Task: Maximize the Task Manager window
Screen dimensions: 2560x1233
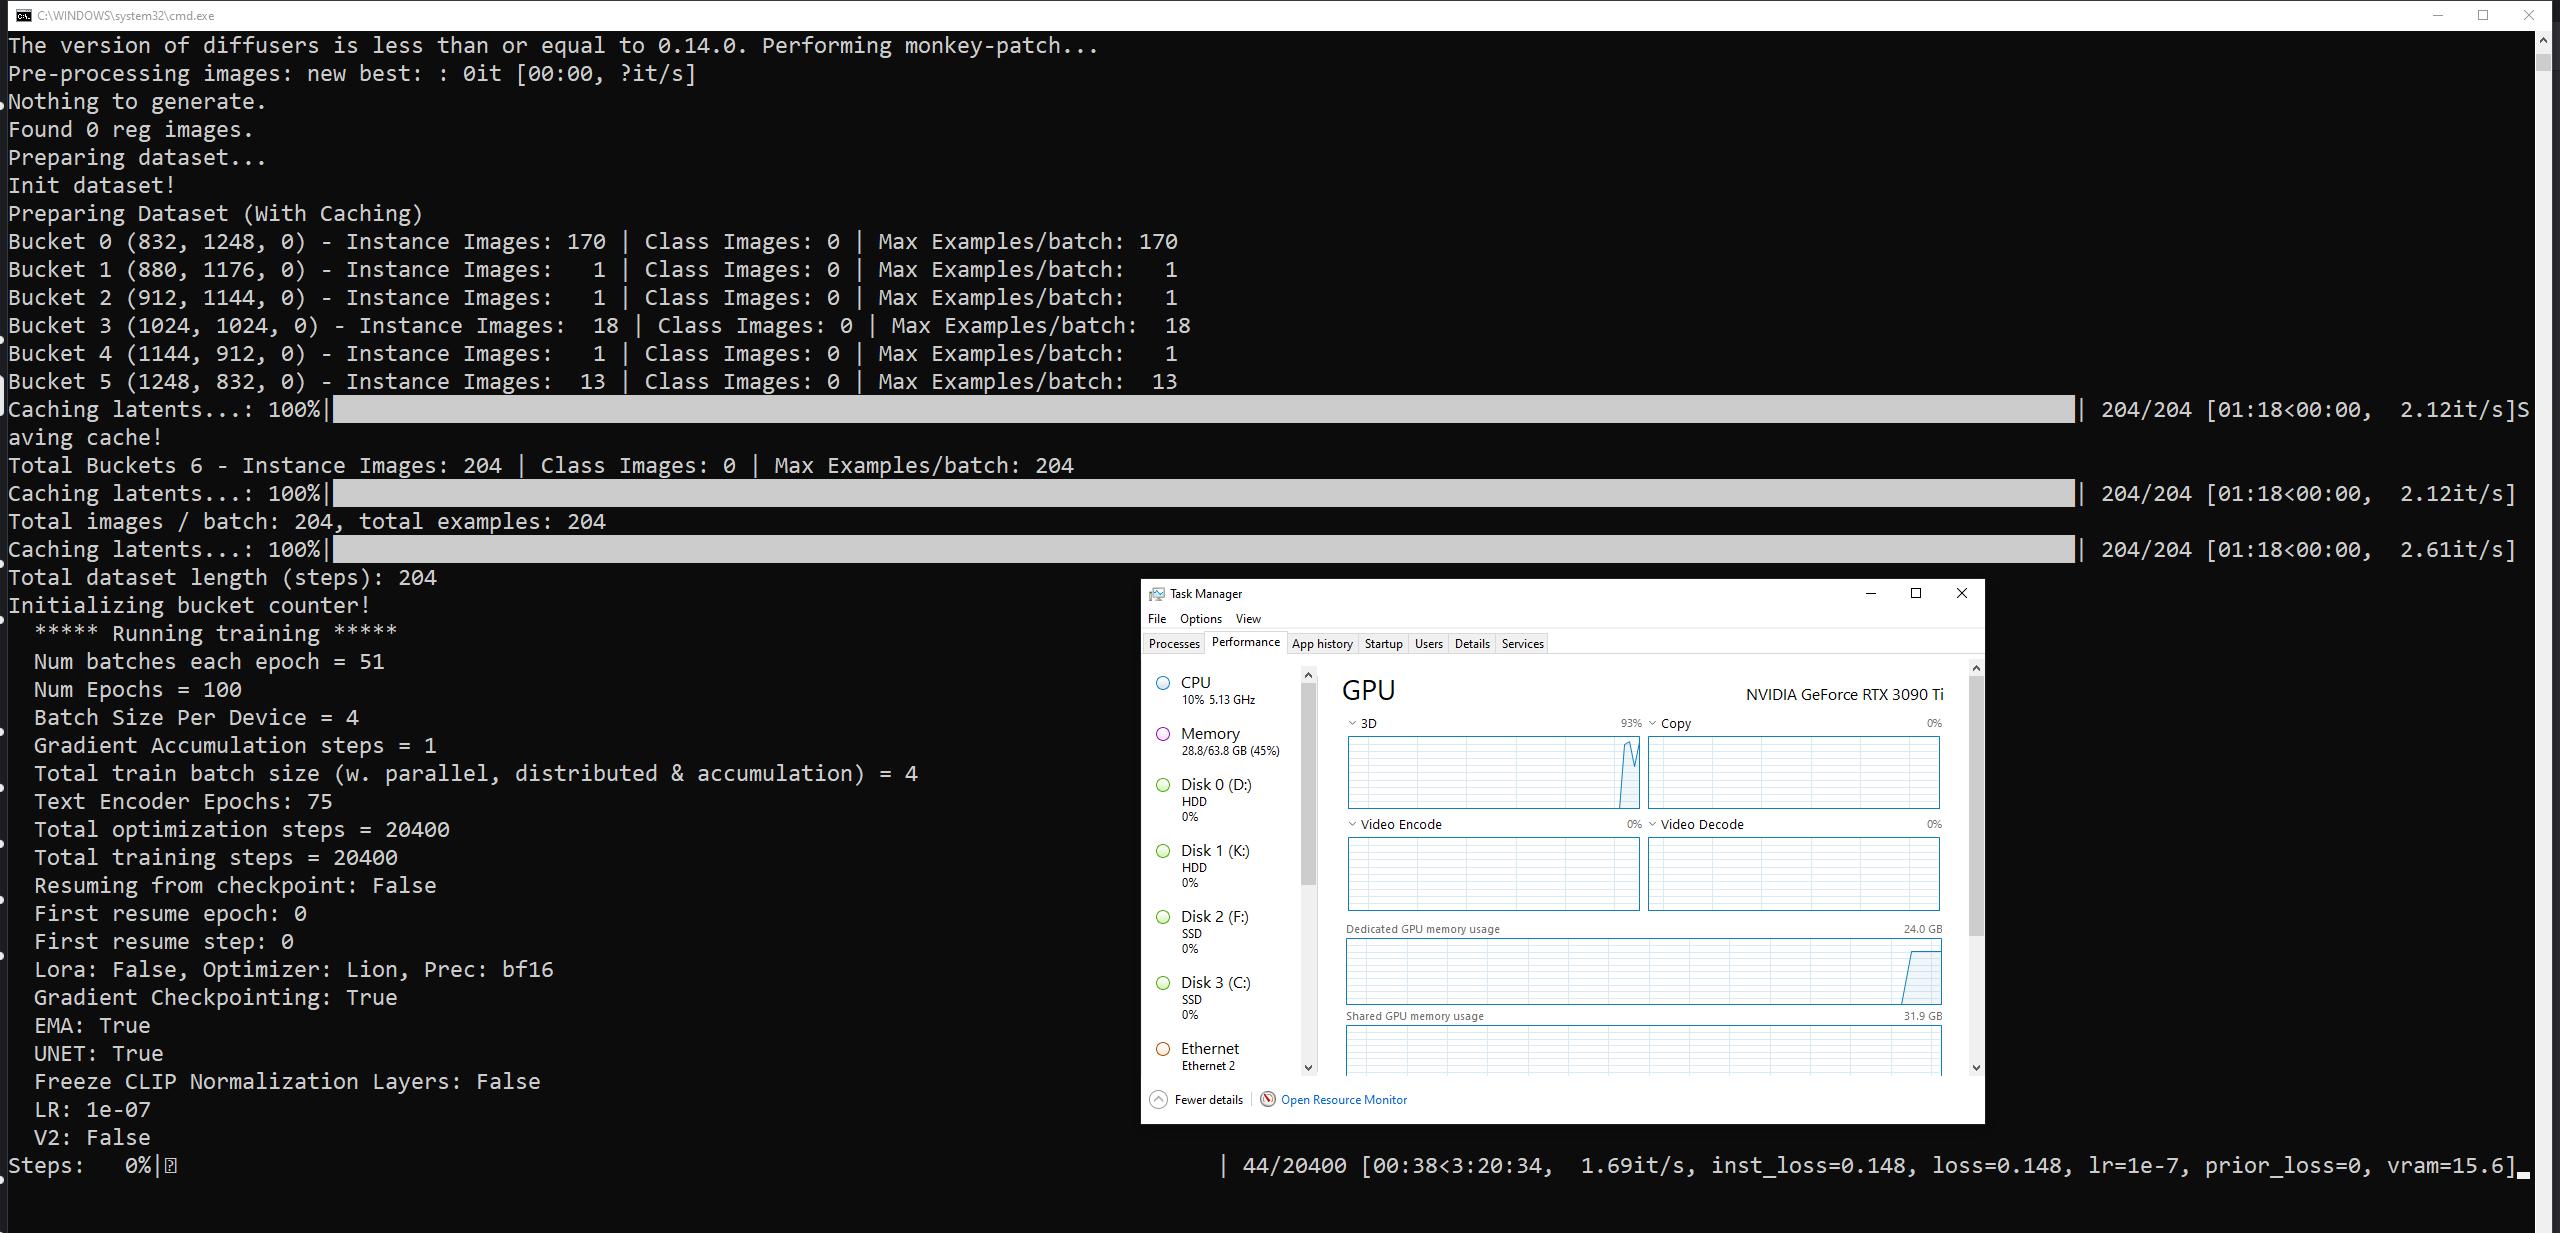Action: click(1916, 593)
